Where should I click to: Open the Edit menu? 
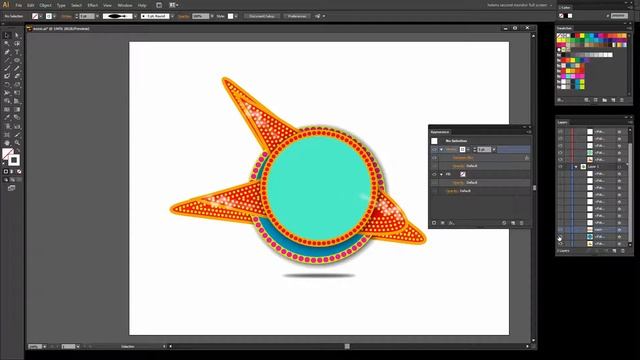click(x=31, y=5)
